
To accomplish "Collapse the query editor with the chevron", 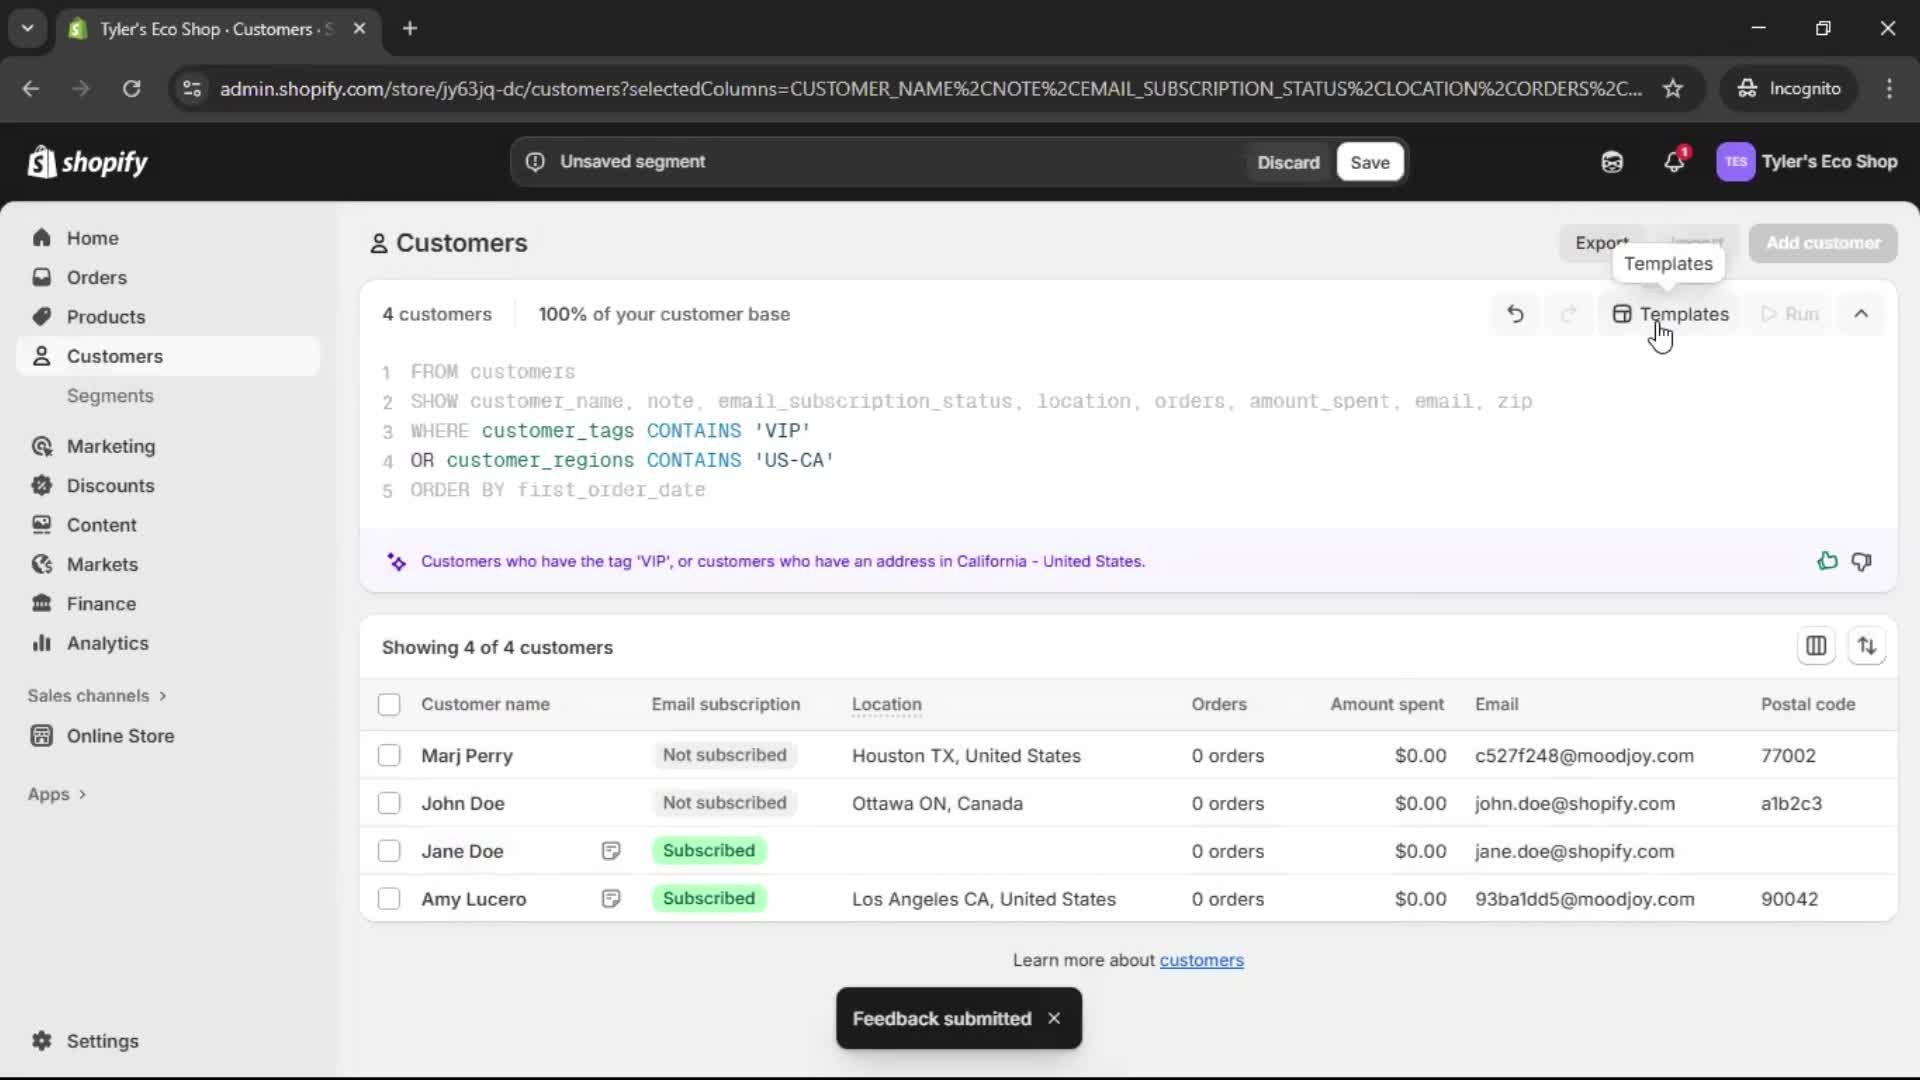I will 1861,313.
